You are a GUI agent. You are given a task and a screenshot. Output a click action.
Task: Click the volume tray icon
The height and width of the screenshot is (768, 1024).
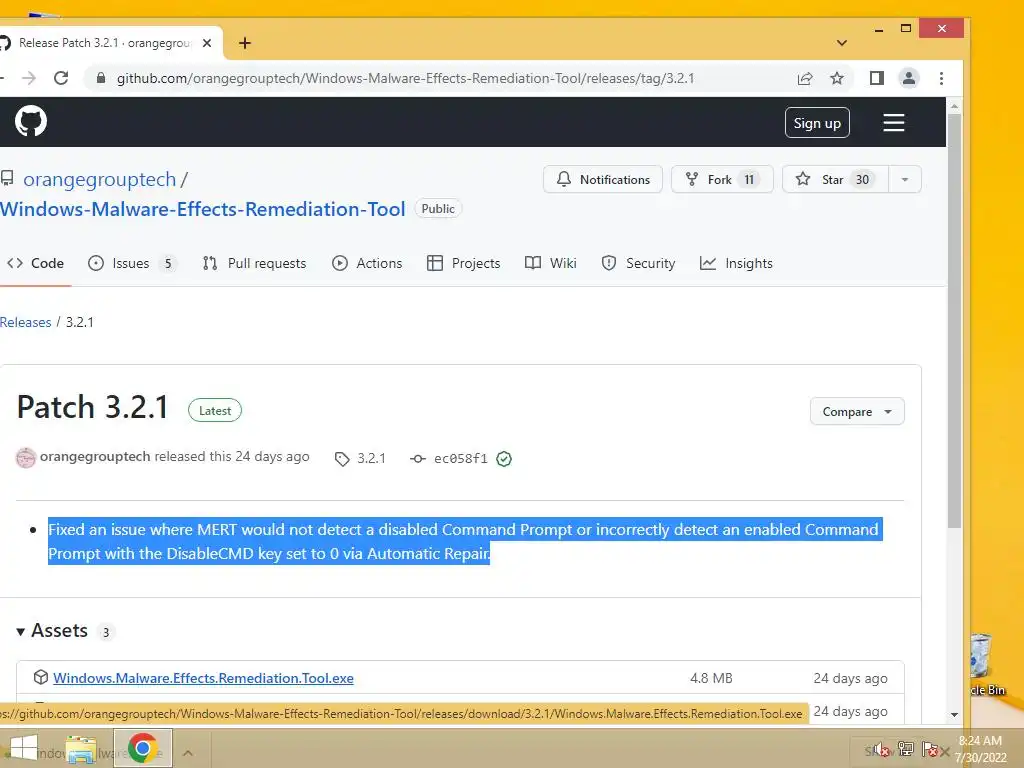pos(880,750)
